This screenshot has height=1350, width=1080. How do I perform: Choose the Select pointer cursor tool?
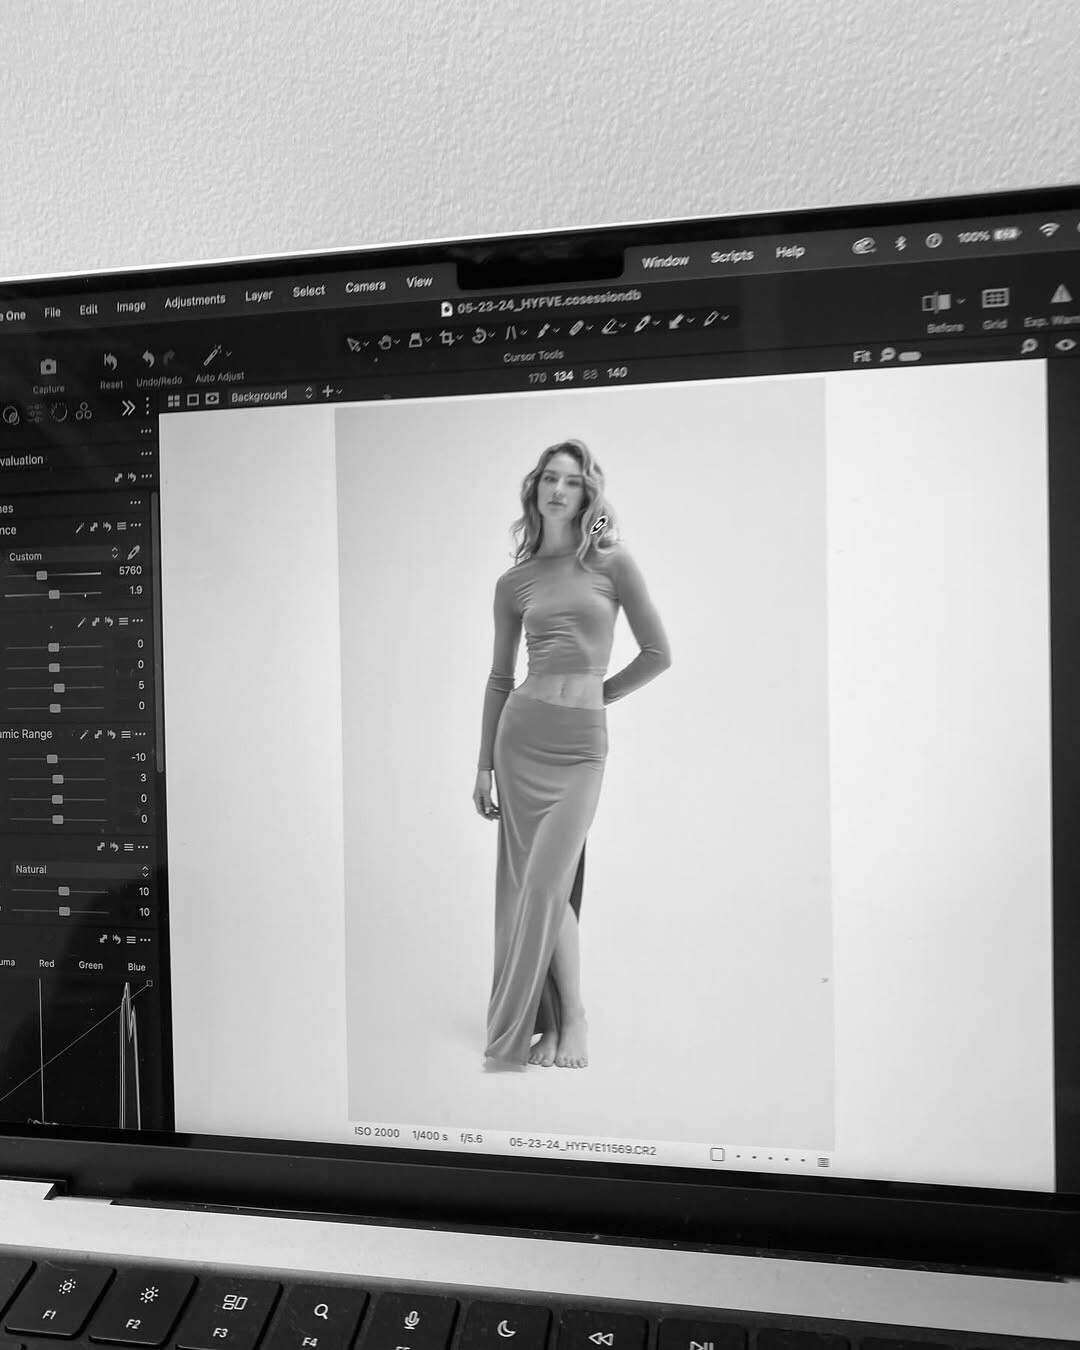point(353,344)
